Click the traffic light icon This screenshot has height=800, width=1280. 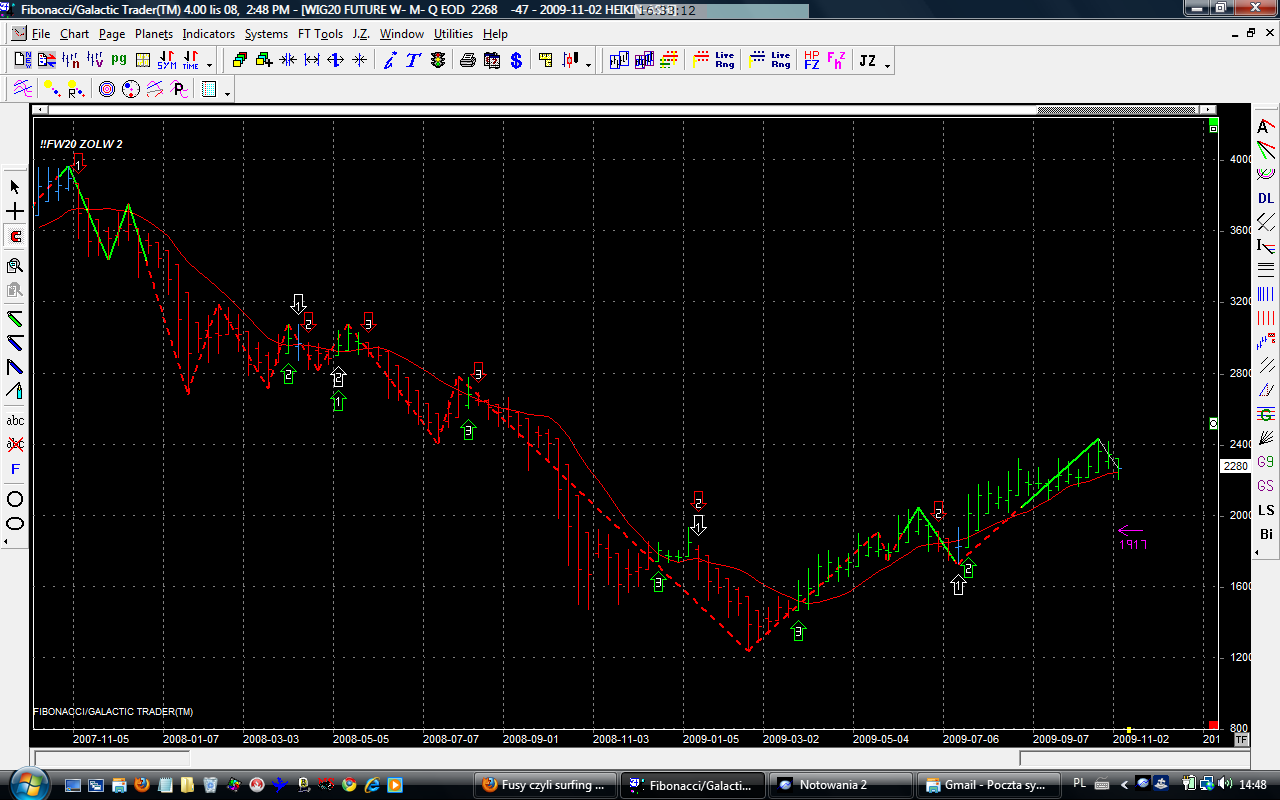(x=438, y=61)
